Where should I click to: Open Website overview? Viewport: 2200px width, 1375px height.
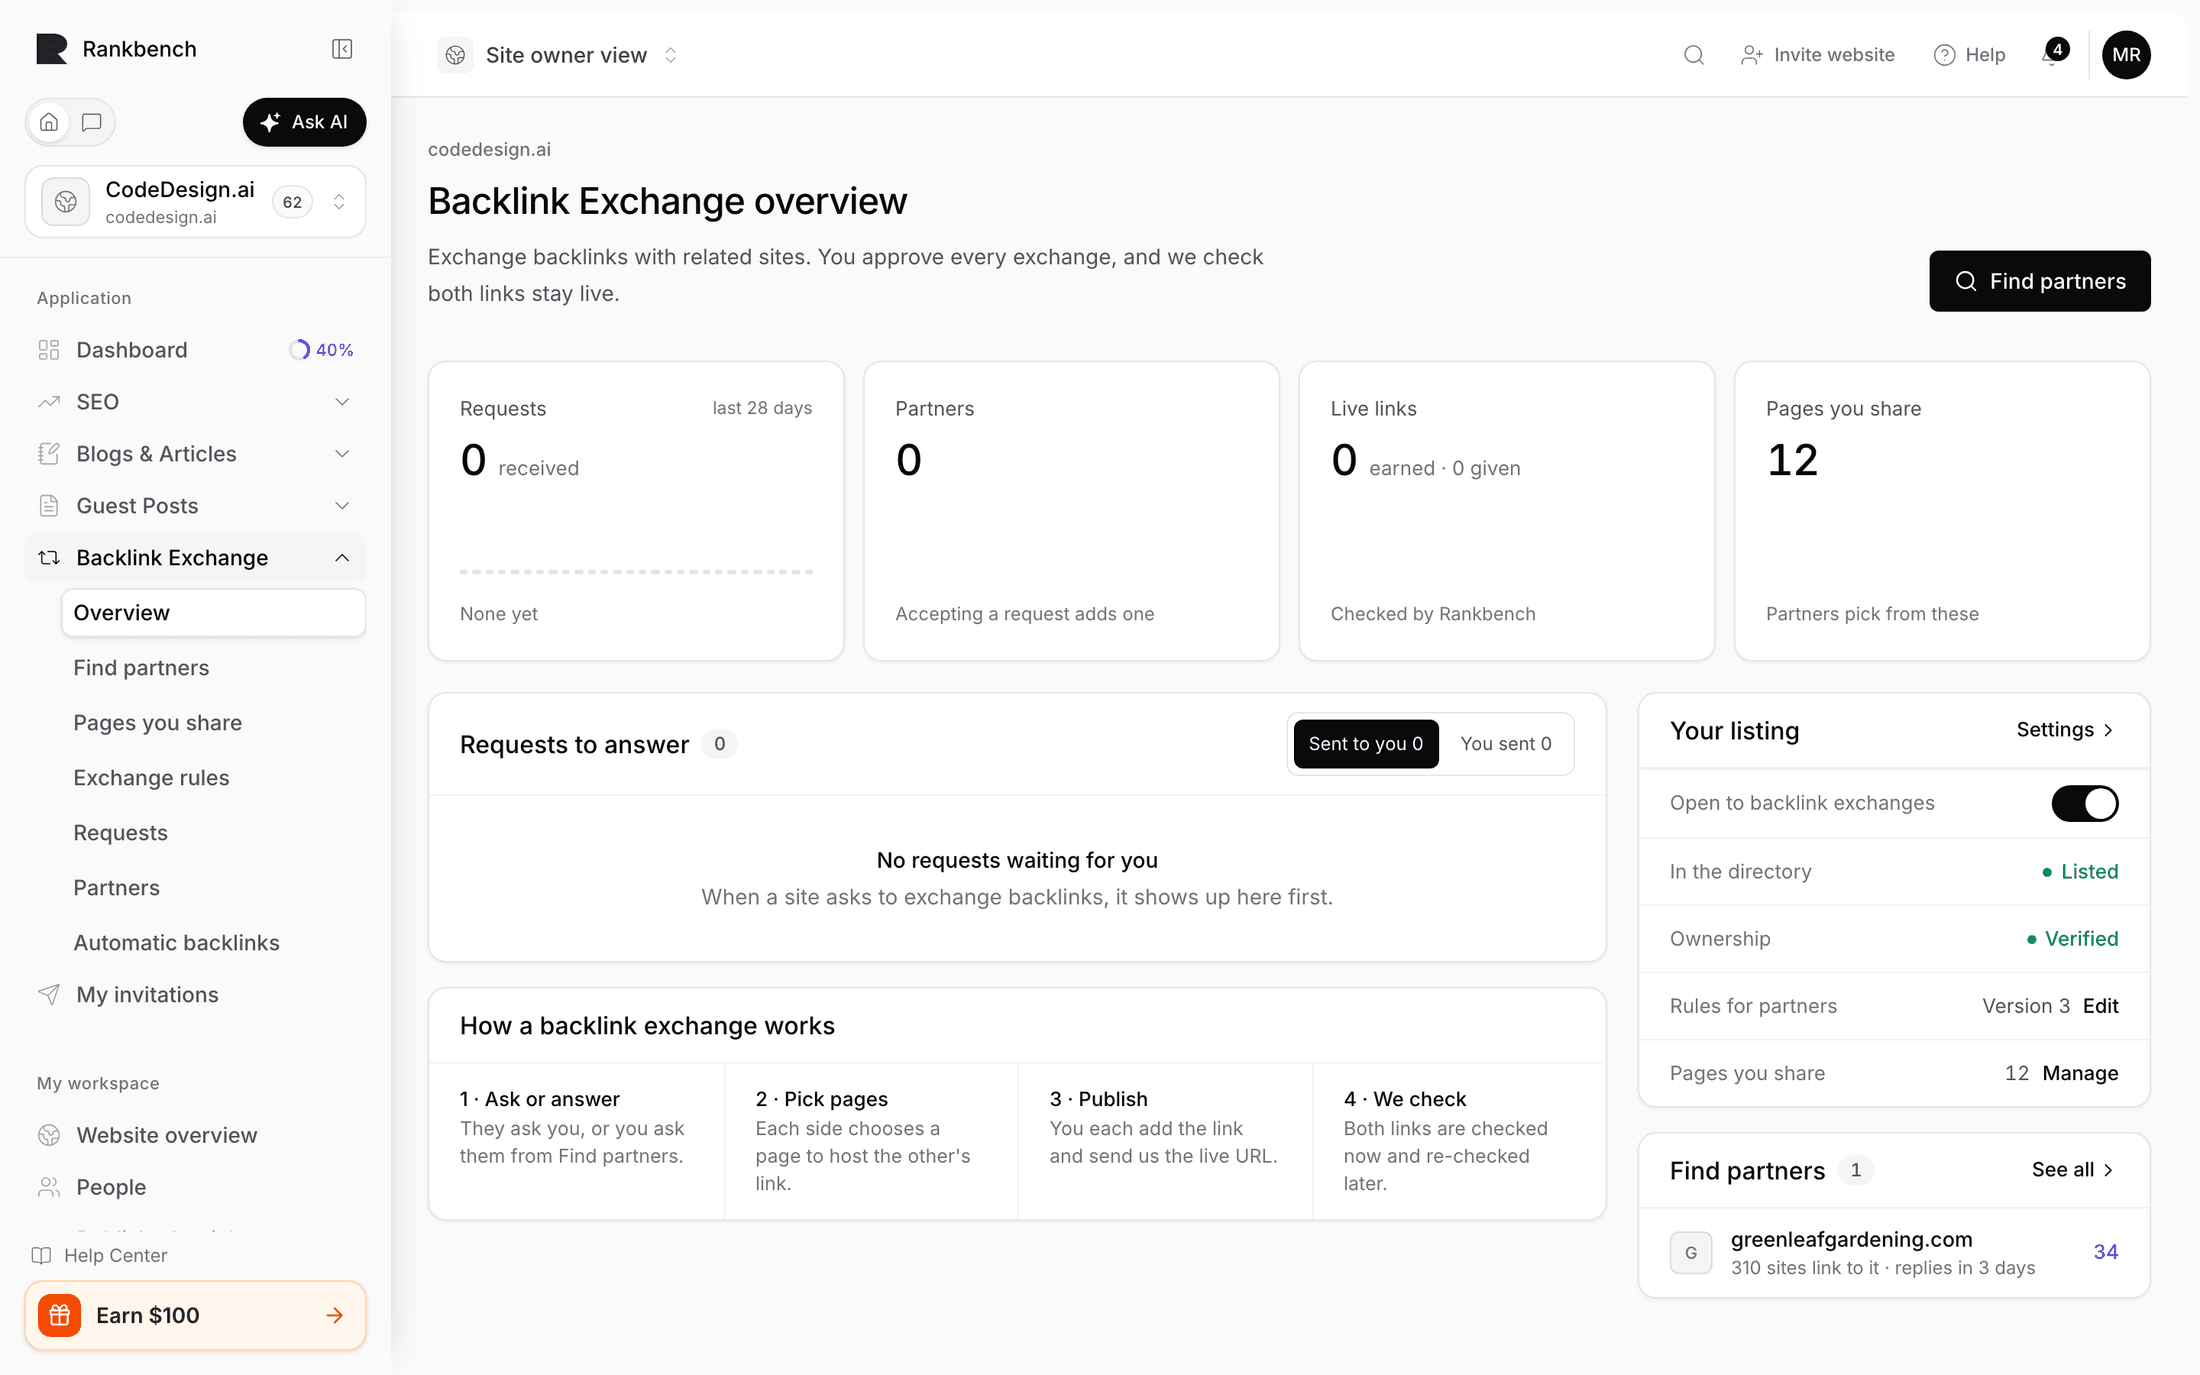[196, 1136]
